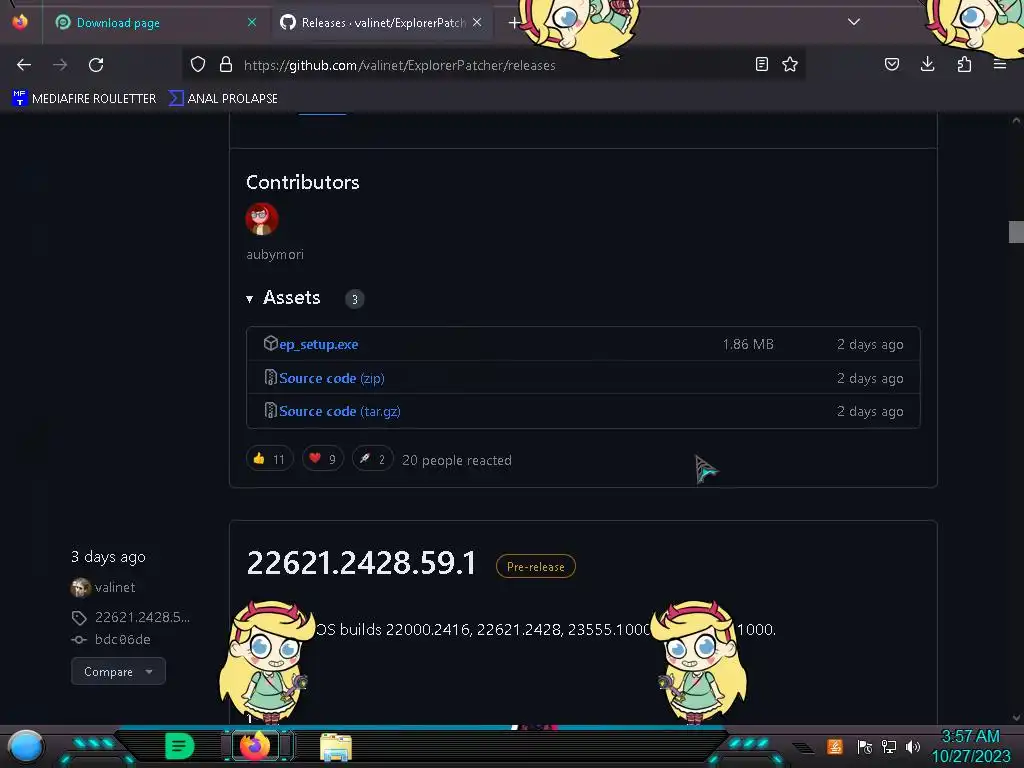Switch to the Releases valinet/ExplorerPatcher tab

point(383,23)
